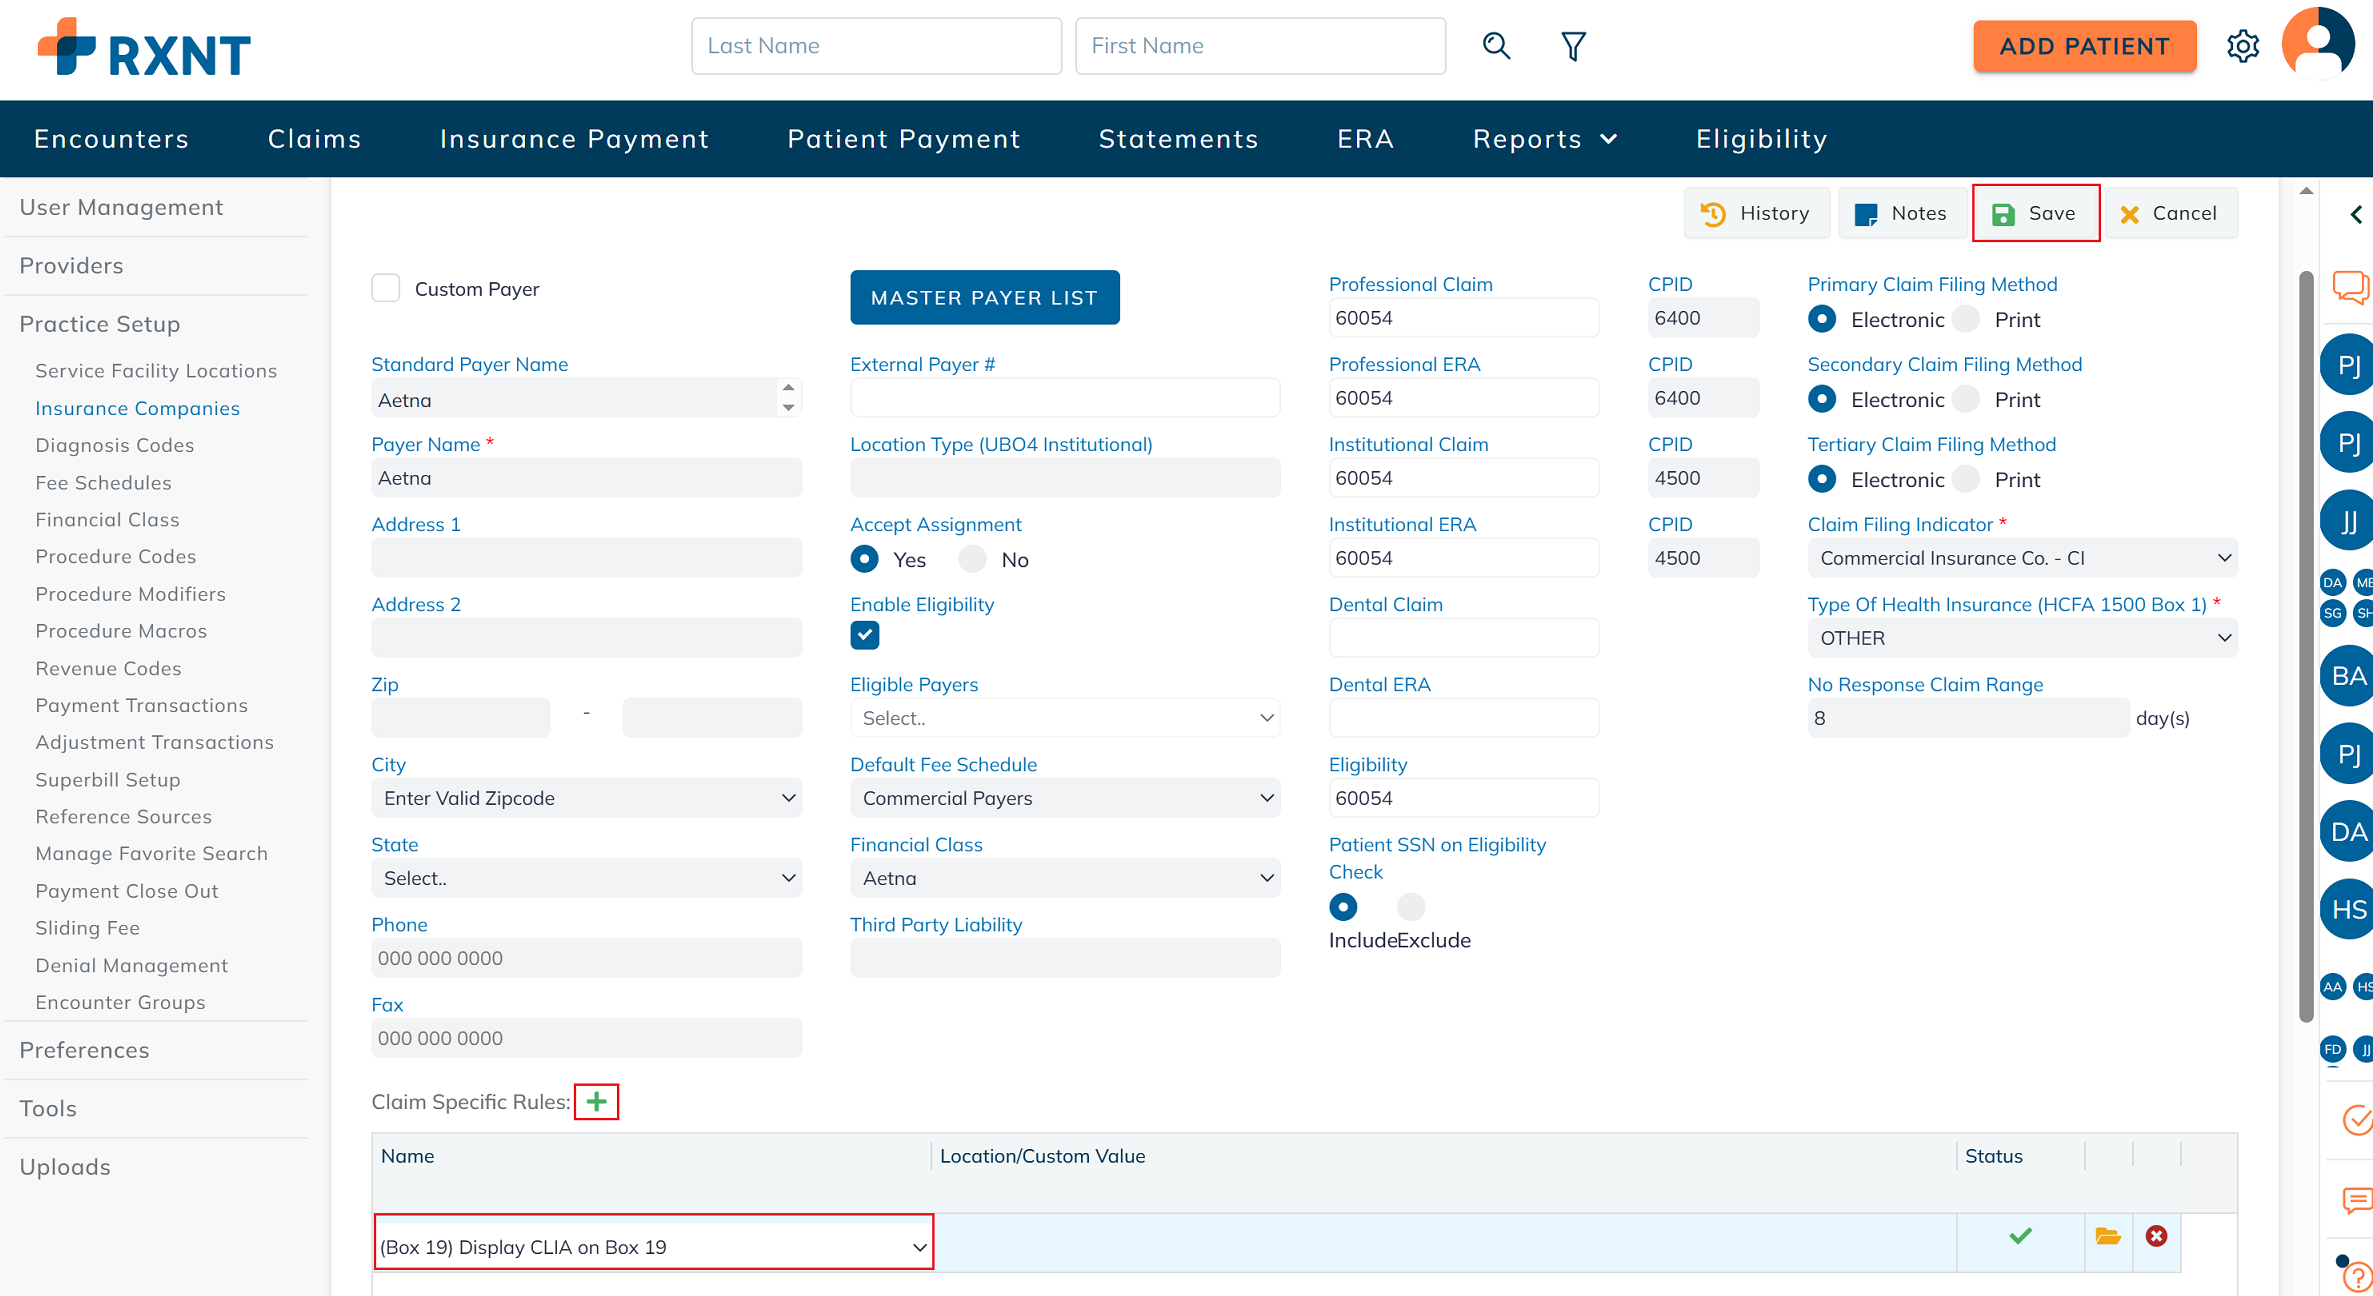Click the Master Payer List button
This screenshot has width=2373, height=1296.
coord(984,297)
